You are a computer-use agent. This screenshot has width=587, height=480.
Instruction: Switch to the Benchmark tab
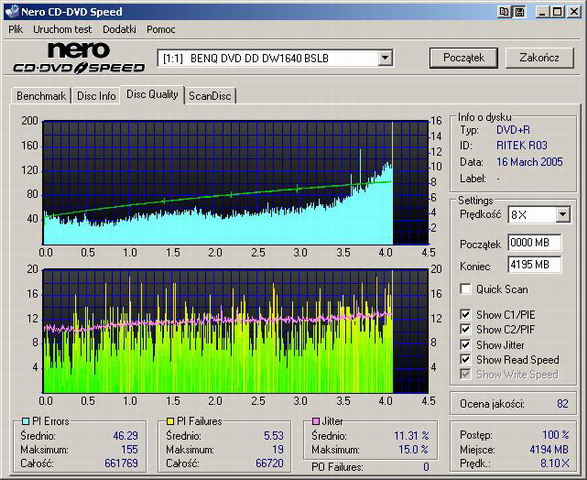(41, 96)
